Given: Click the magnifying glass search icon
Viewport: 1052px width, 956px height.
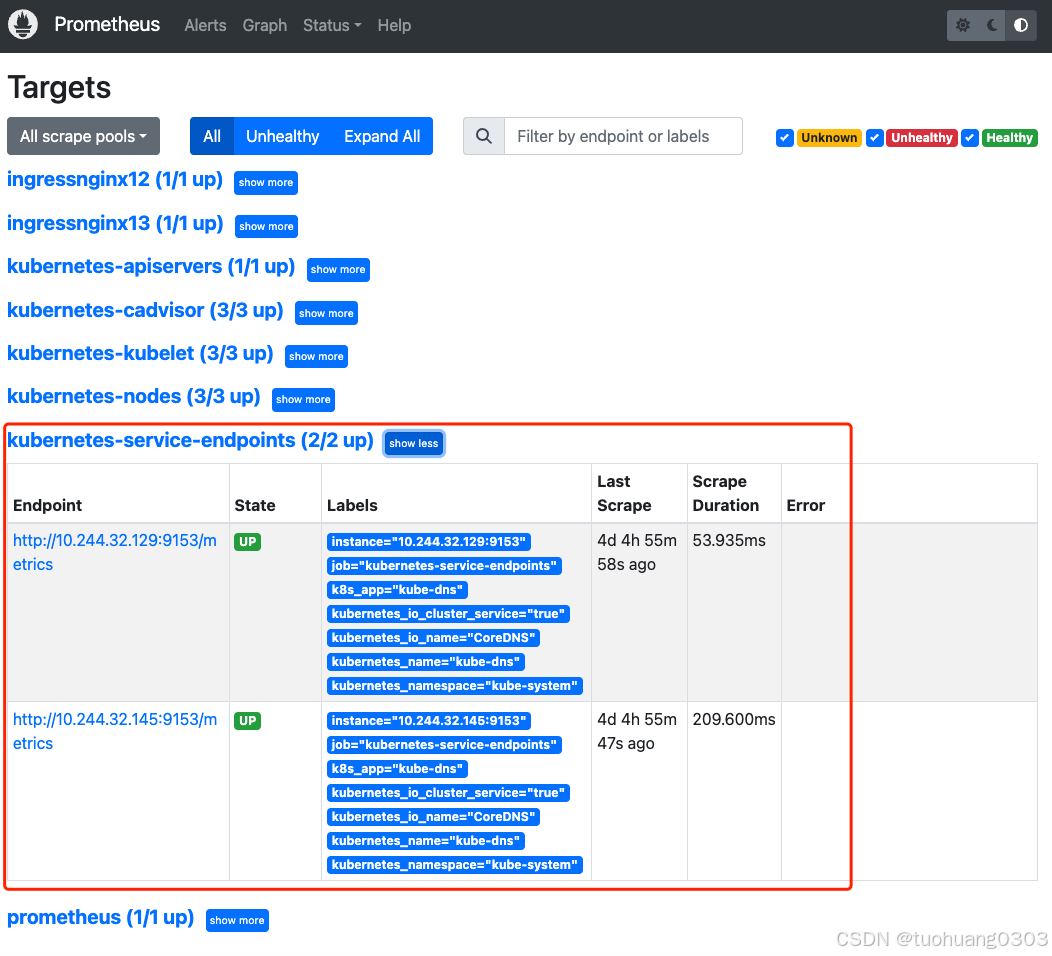Looking at the screenshot, I should [484, 136].
